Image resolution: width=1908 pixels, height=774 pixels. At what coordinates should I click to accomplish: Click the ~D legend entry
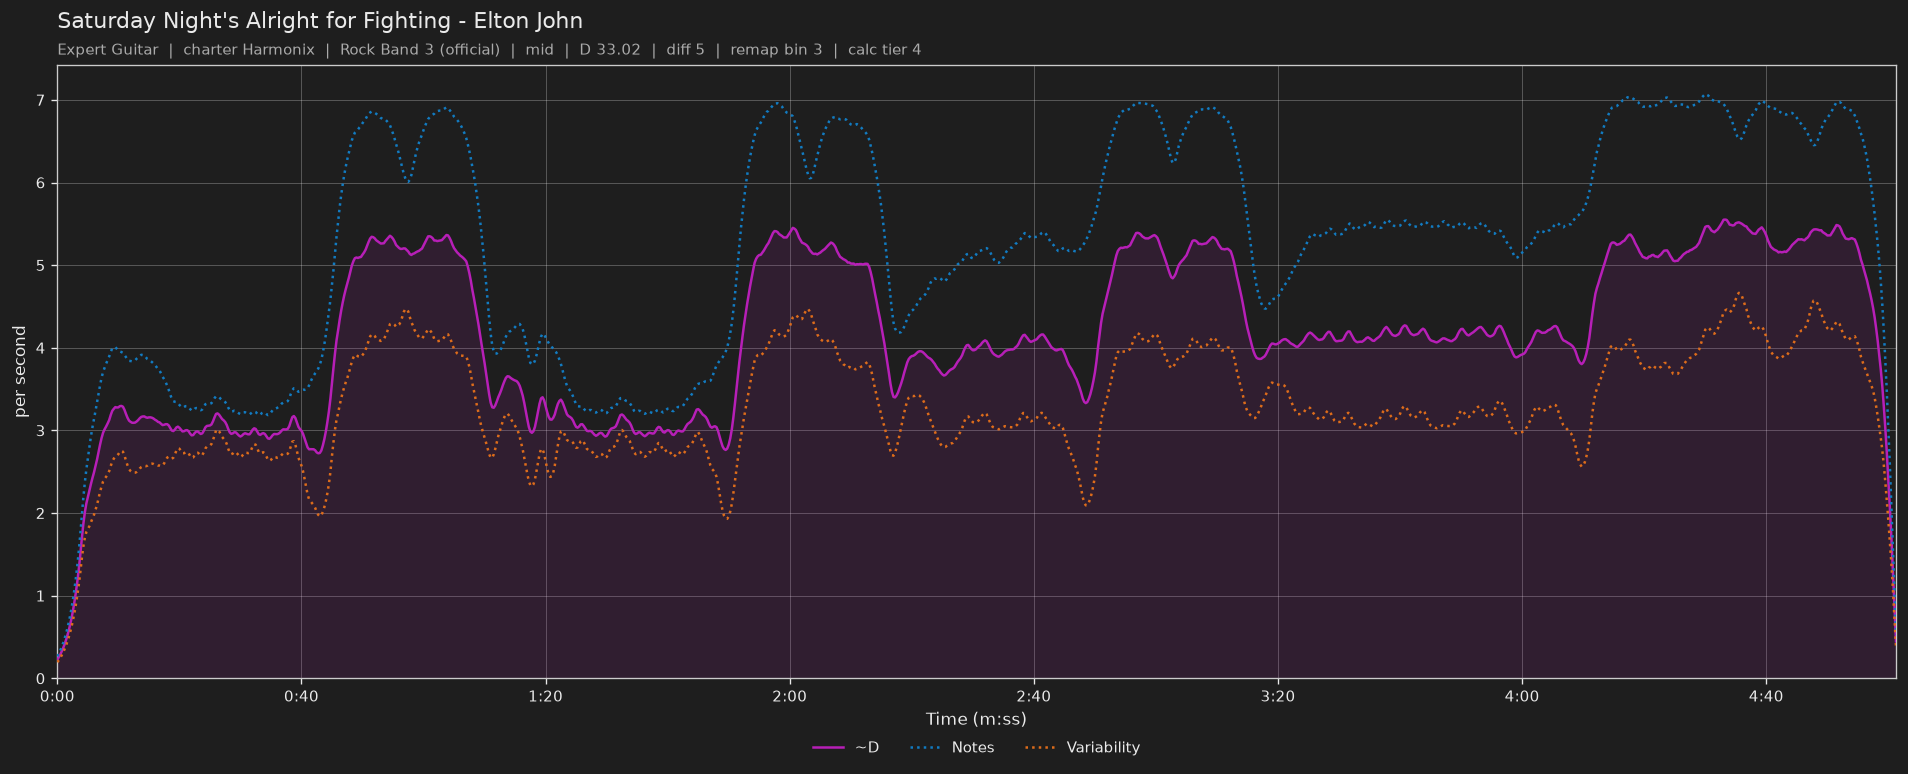(x=845, y=747)
